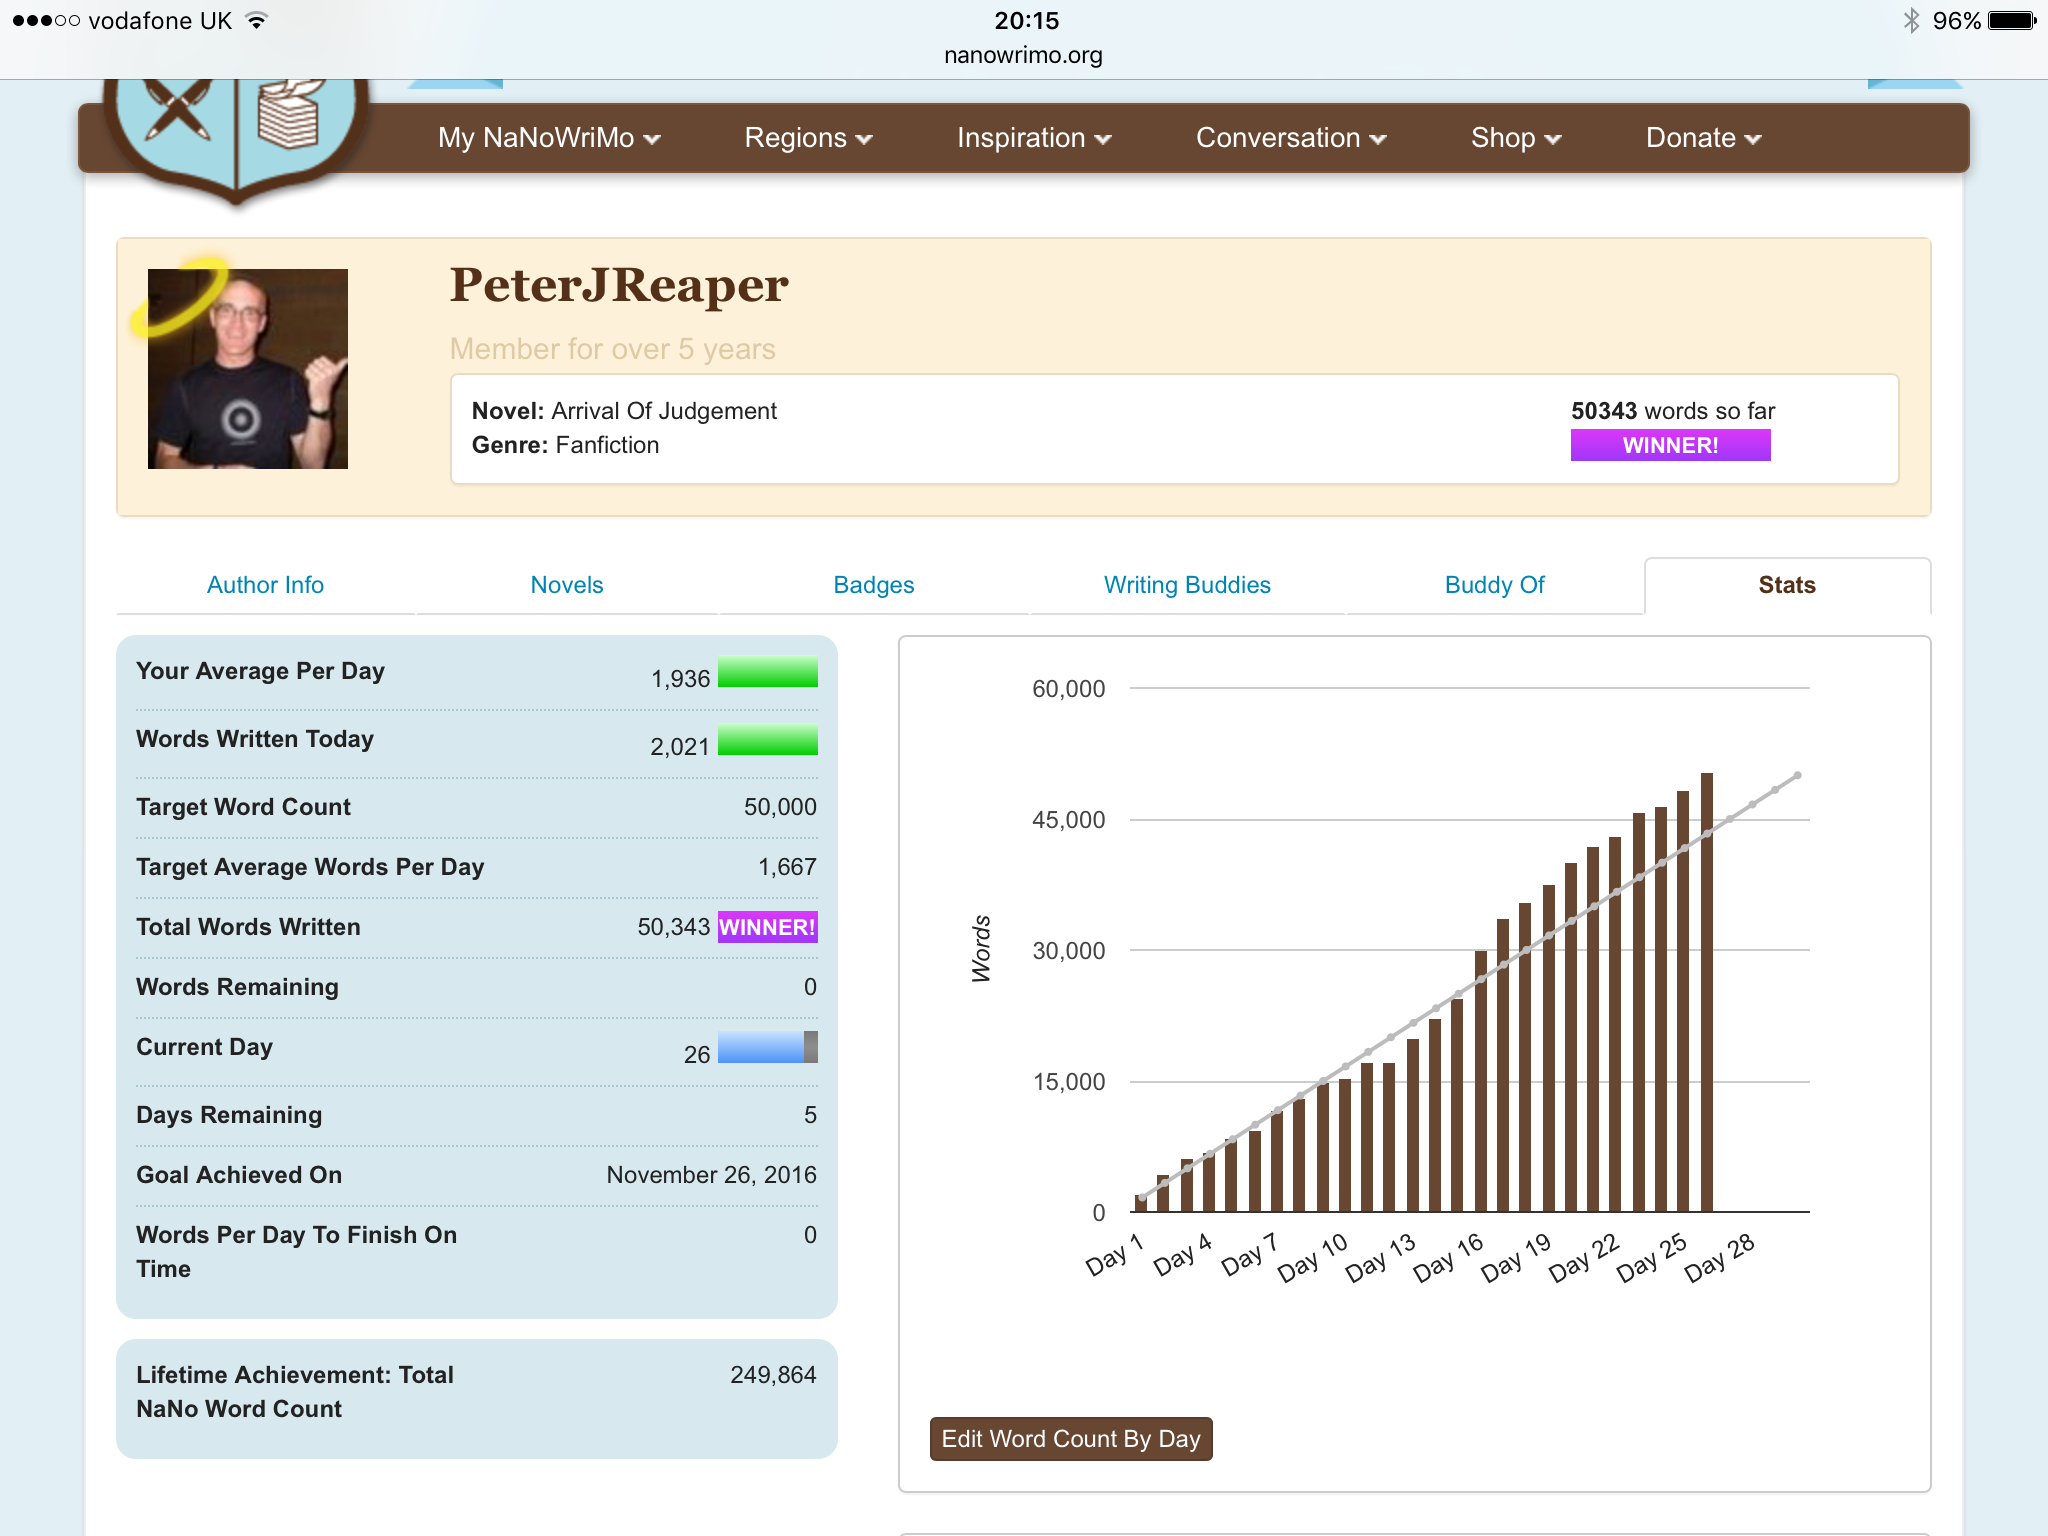Open the Badges tab

pyautogui.click(x=873, y=585)
